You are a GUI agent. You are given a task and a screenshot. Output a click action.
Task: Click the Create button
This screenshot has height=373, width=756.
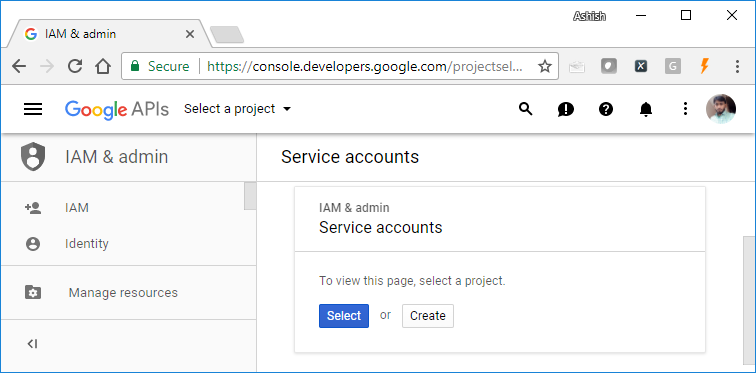[x=428, y=316]
